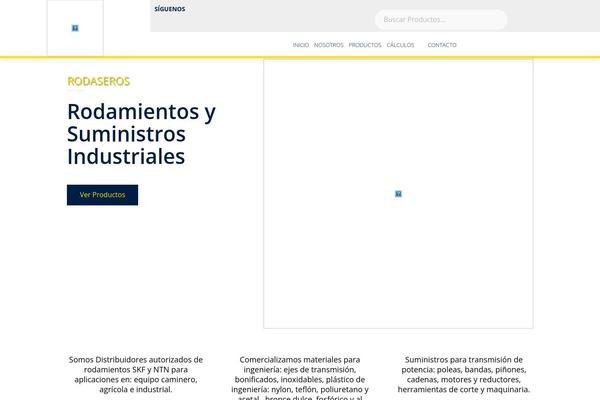Open the CÁLCULOS menu item

[400, 45]
